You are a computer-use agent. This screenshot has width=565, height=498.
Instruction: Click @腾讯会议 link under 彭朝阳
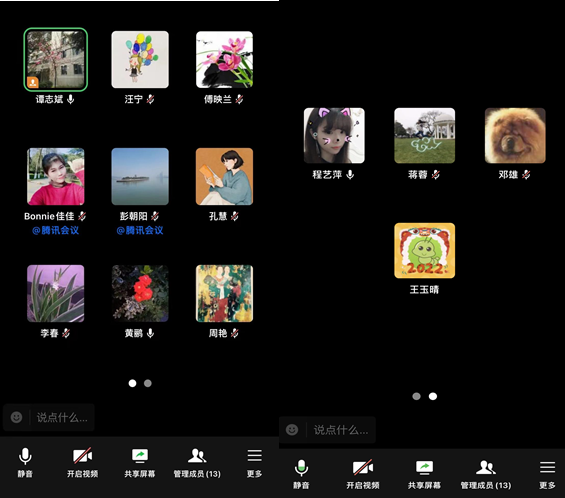140,230
